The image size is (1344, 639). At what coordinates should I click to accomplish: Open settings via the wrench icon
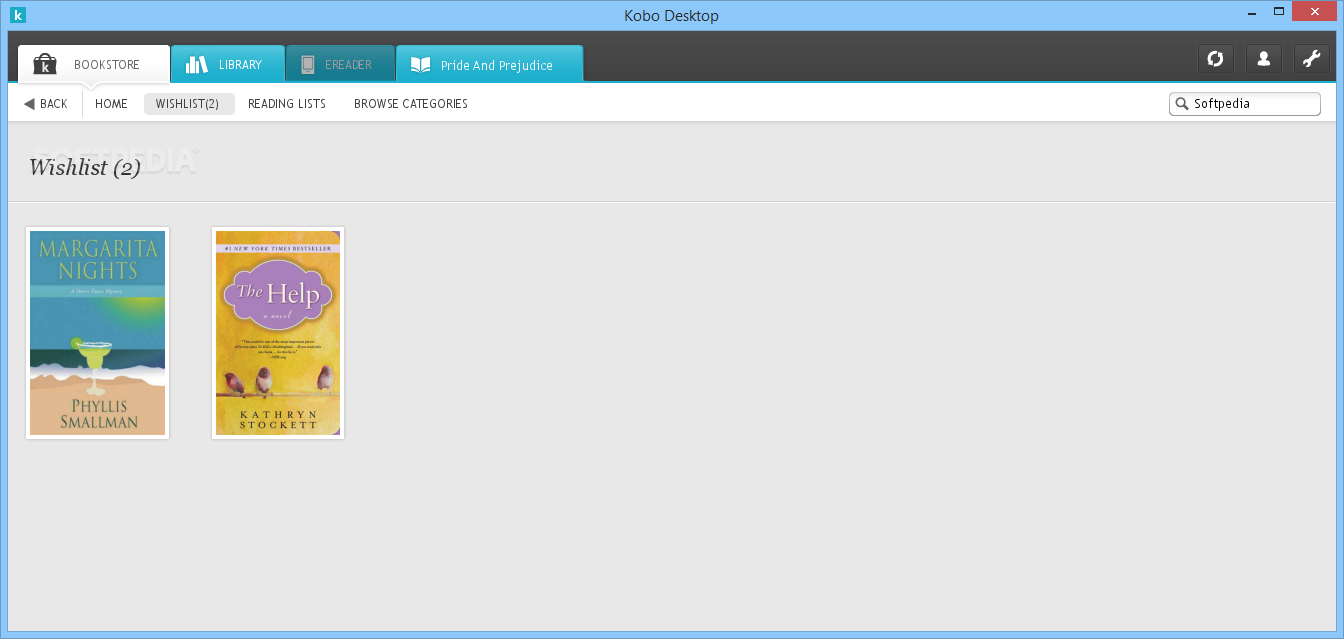pos(1311,59)
